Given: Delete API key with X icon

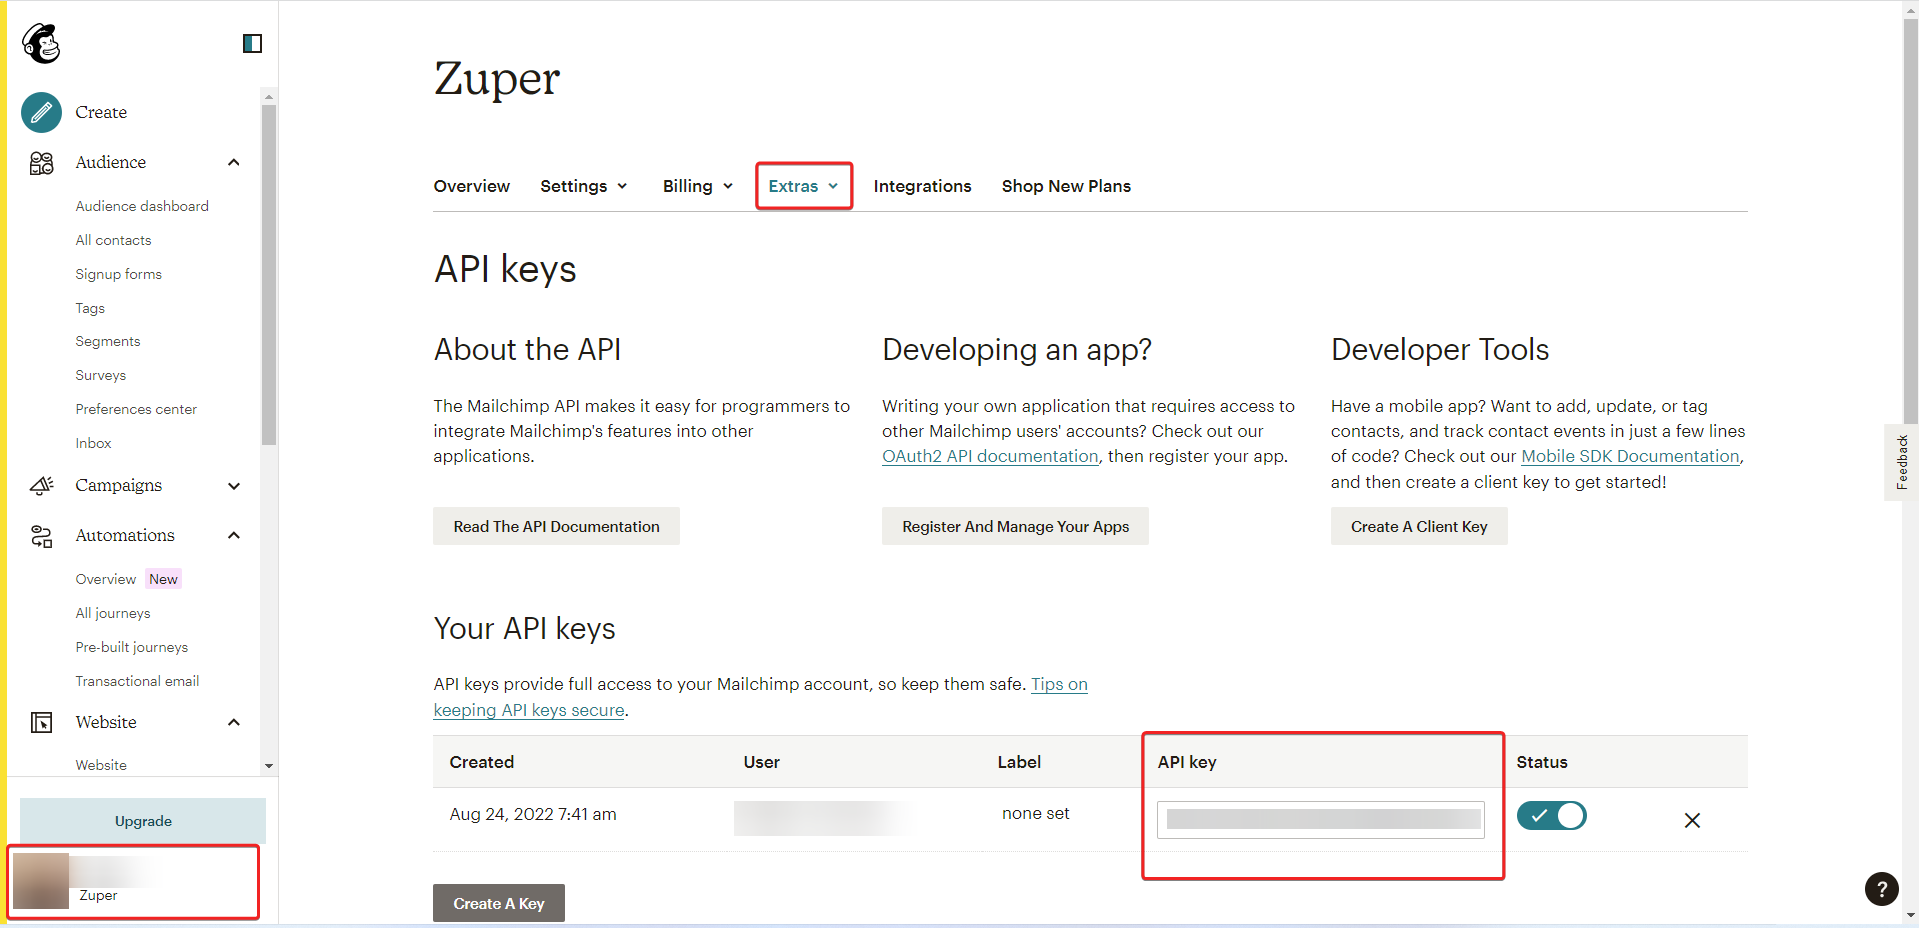Looking at the screenshot, I should tap(1691, 820).
